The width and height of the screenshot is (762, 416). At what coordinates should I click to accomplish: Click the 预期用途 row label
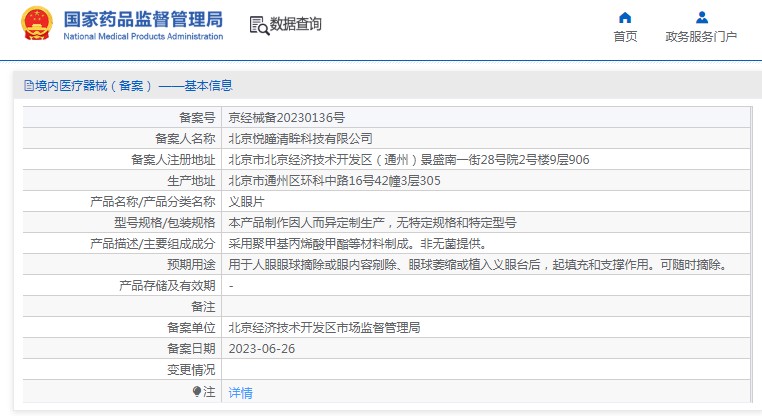click(x=191, y=264)
